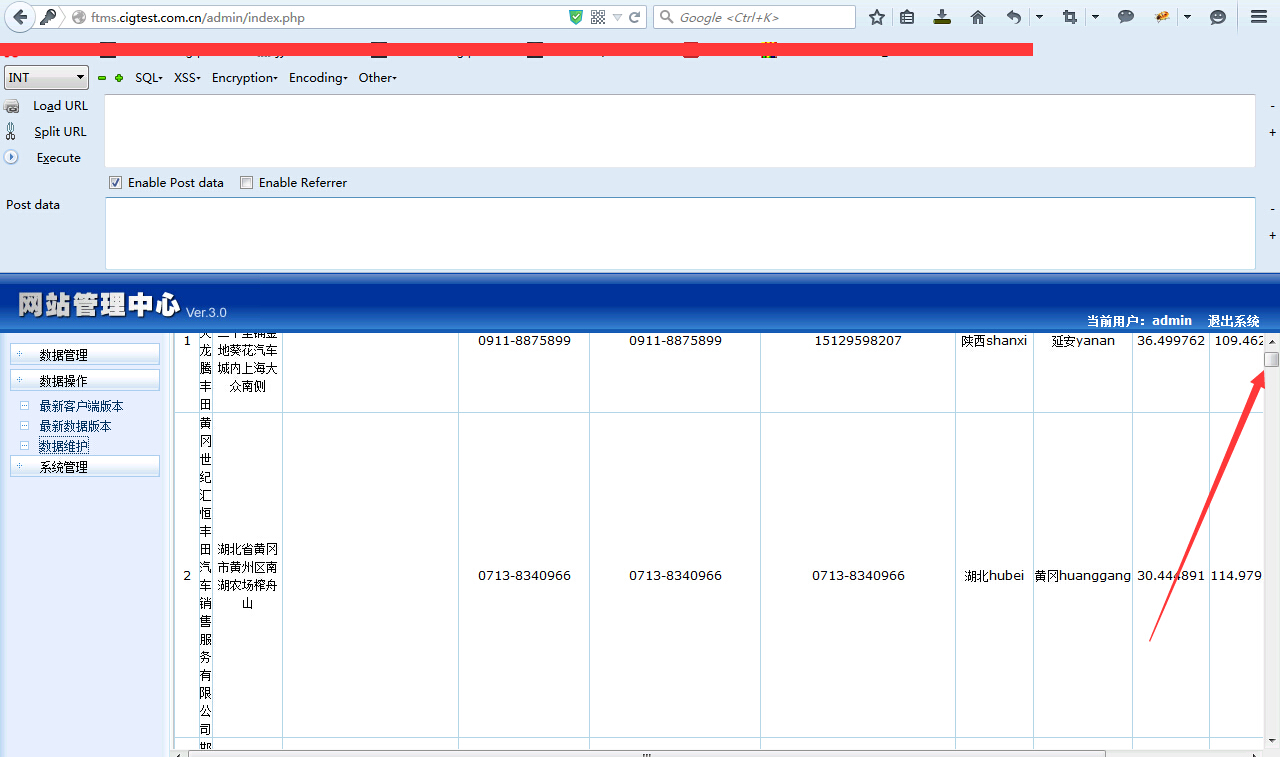This screenshot has height=757, width=1280.
Task: Click the undo curved arrow toolbar icon
Action: tap(1014, 17)
